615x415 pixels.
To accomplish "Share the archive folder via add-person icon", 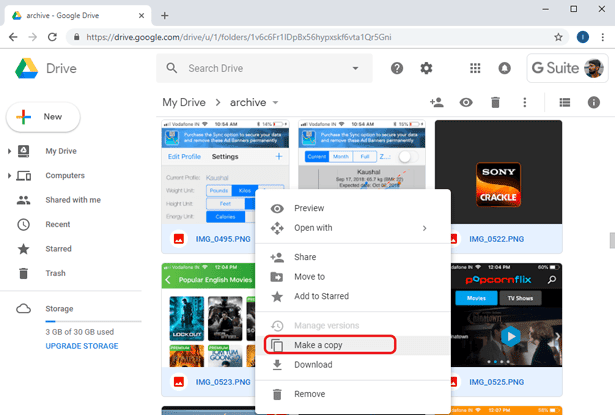I will 437,102.
